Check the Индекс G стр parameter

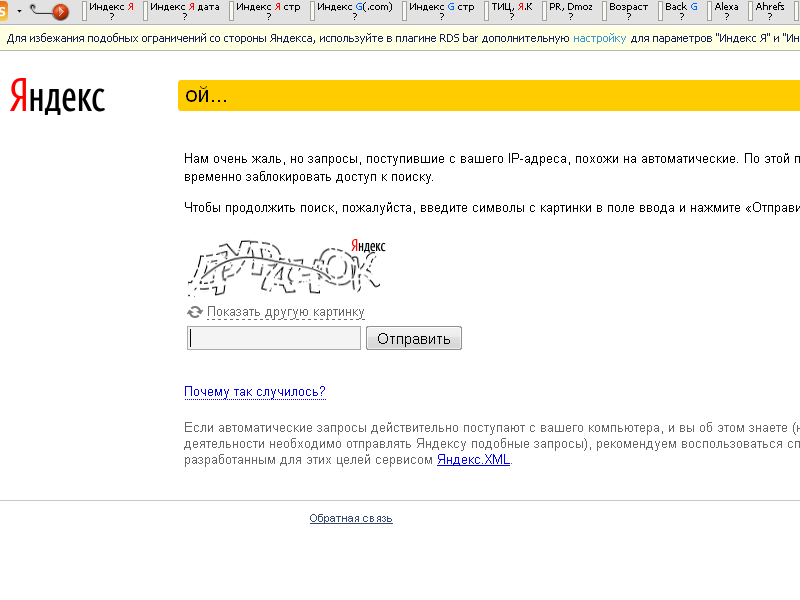point(441,11)
